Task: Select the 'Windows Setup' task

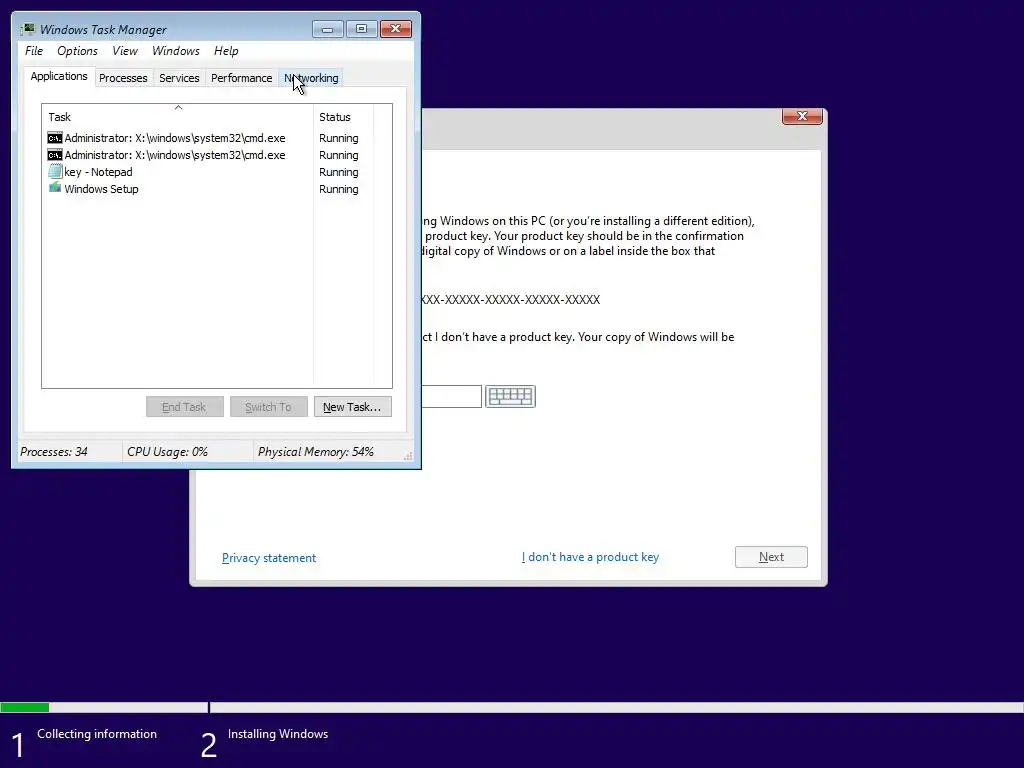Action: pos(101,189)
